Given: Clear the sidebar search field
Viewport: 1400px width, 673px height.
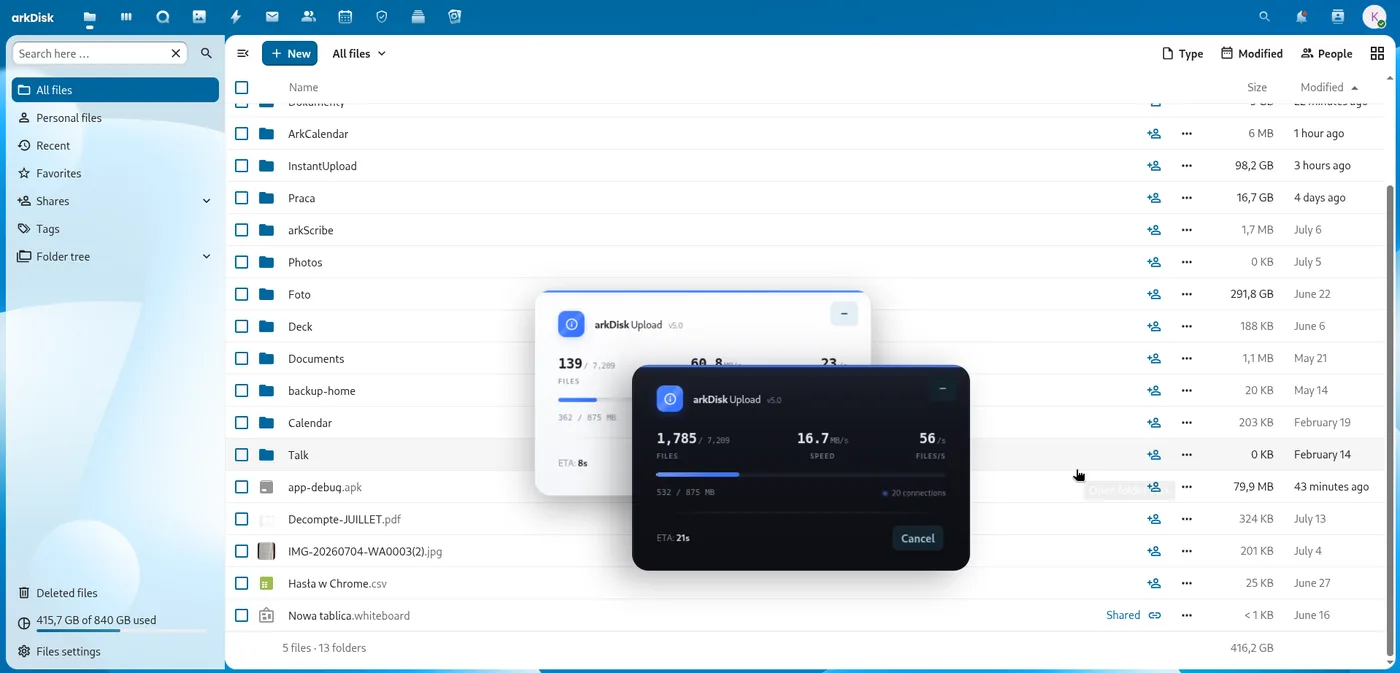Looking at the screenshot, I should 176,53.
